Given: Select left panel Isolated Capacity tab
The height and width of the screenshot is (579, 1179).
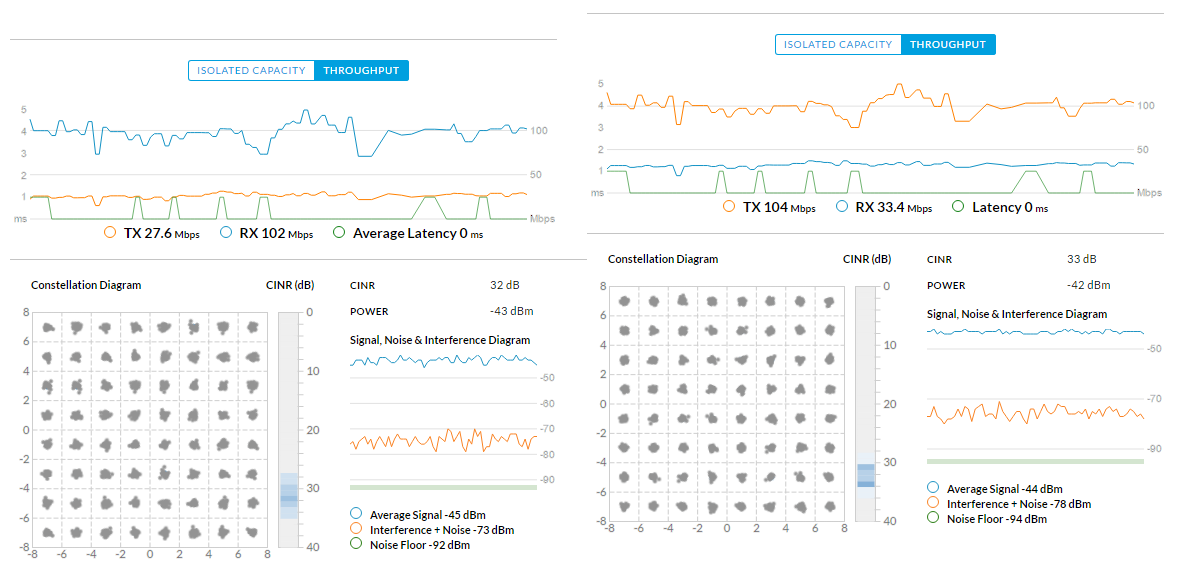Looking at the screenshot, I should point(250,70).
